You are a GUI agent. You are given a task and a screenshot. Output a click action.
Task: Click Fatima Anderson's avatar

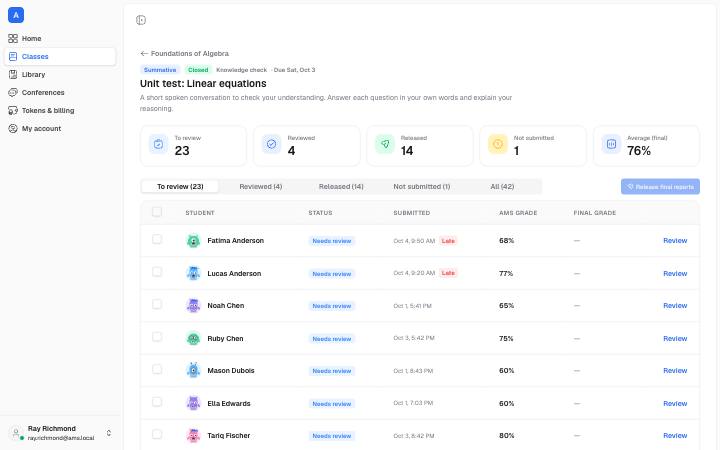[x=193, y=241]
